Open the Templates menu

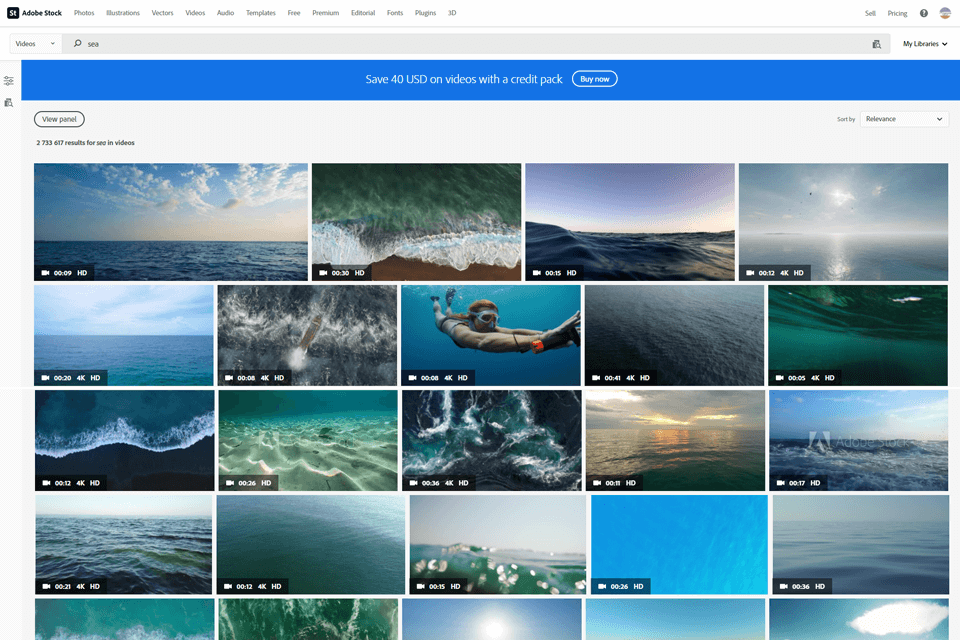(260, 13)
